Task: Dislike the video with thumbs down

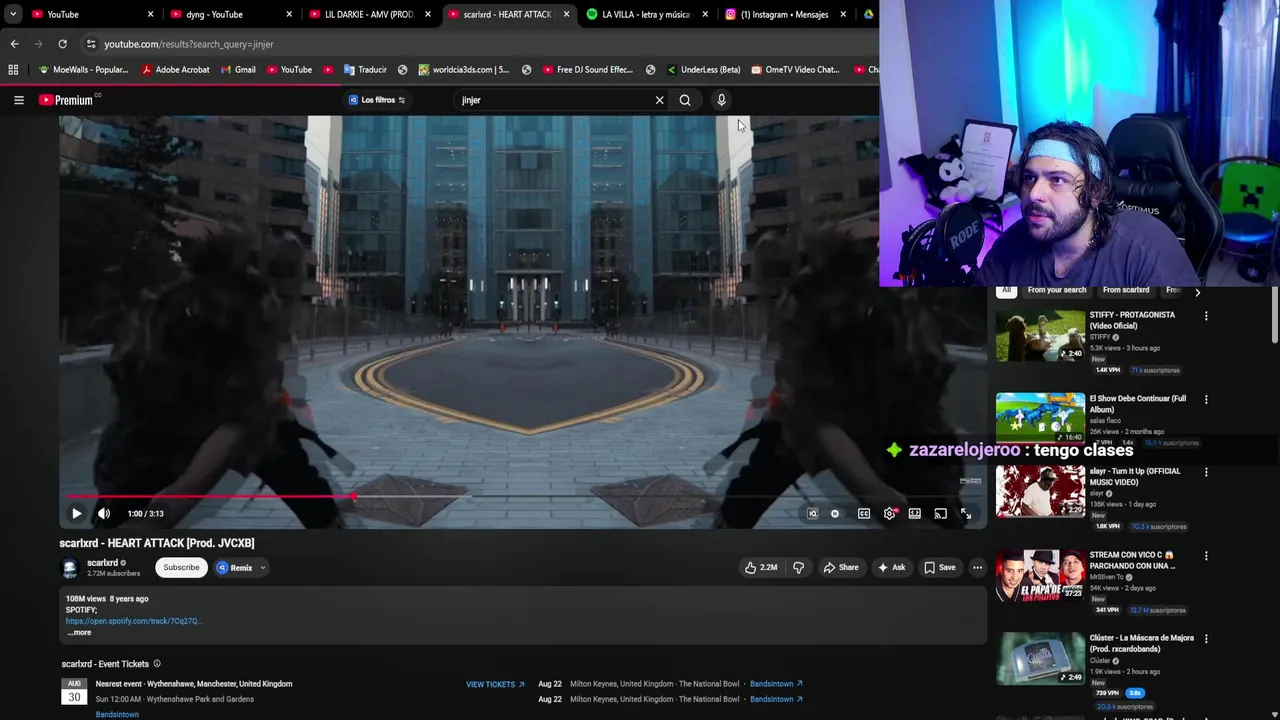Action: tap(798, 568)
